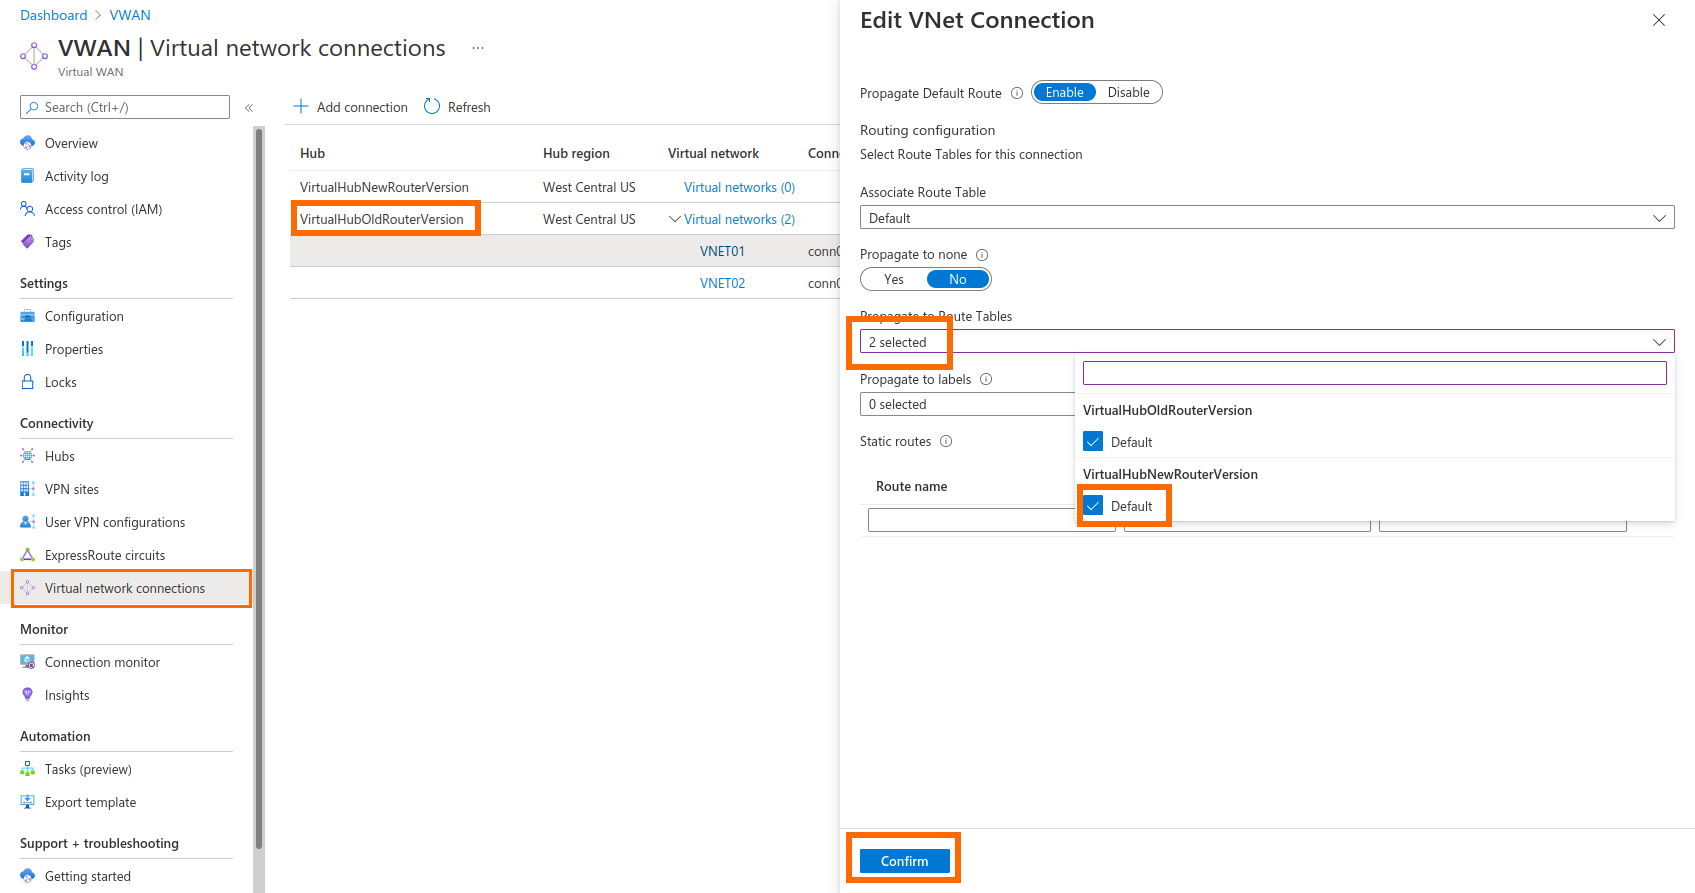Click the info icon next to Static routes

[x=946, y=441]
